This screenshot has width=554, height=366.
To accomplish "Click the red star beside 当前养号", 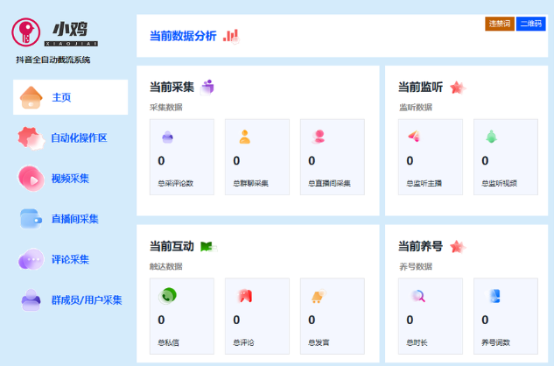I will click(458, 247).
